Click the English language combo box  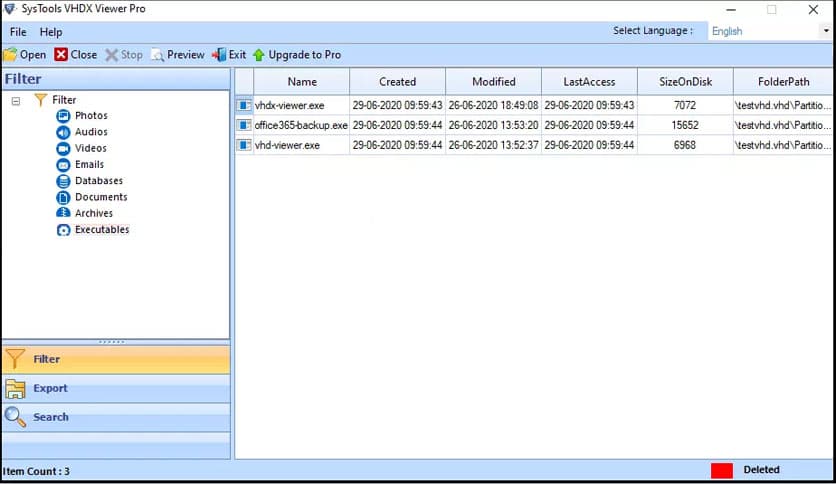click(770, 31)
